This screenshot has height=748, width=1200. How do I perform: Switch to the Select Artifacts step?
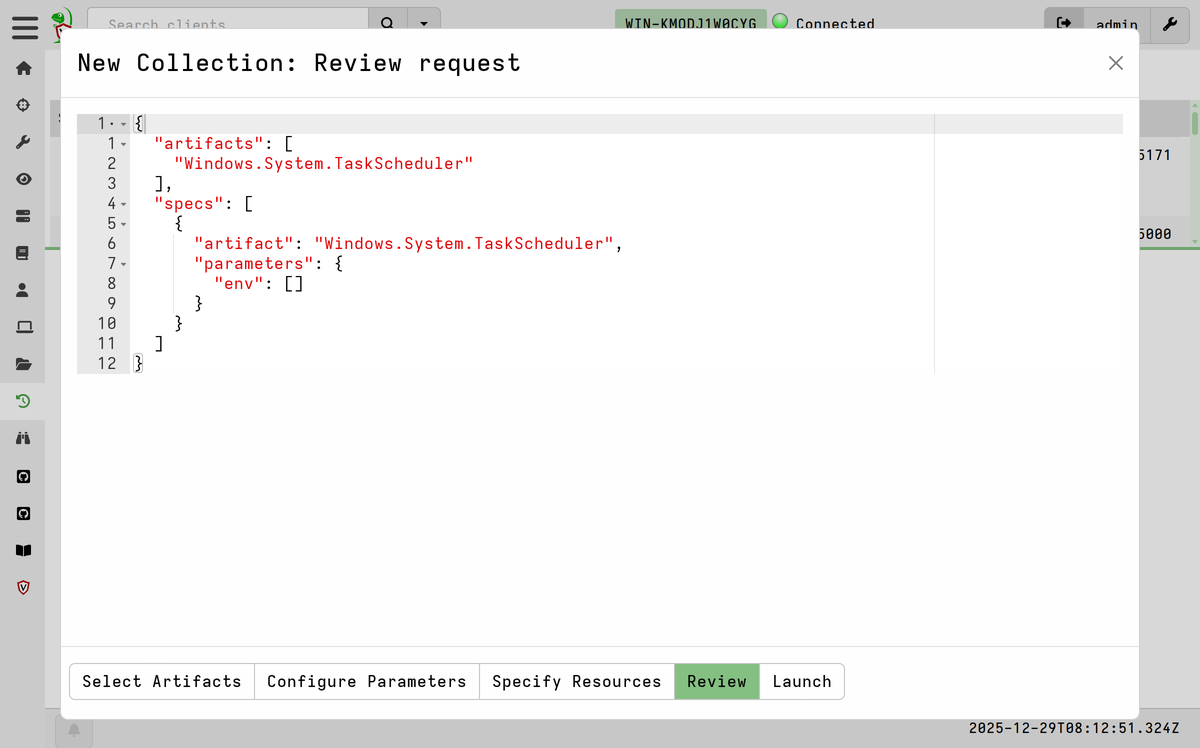click(162, 681)
